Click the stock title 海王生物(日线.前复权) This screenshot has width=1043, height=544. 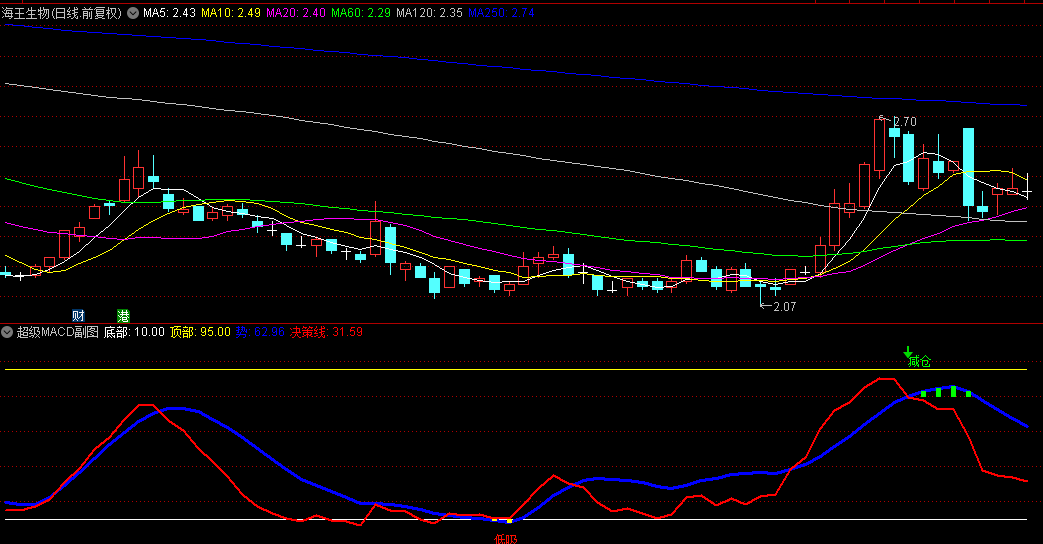tap(61, 13)
